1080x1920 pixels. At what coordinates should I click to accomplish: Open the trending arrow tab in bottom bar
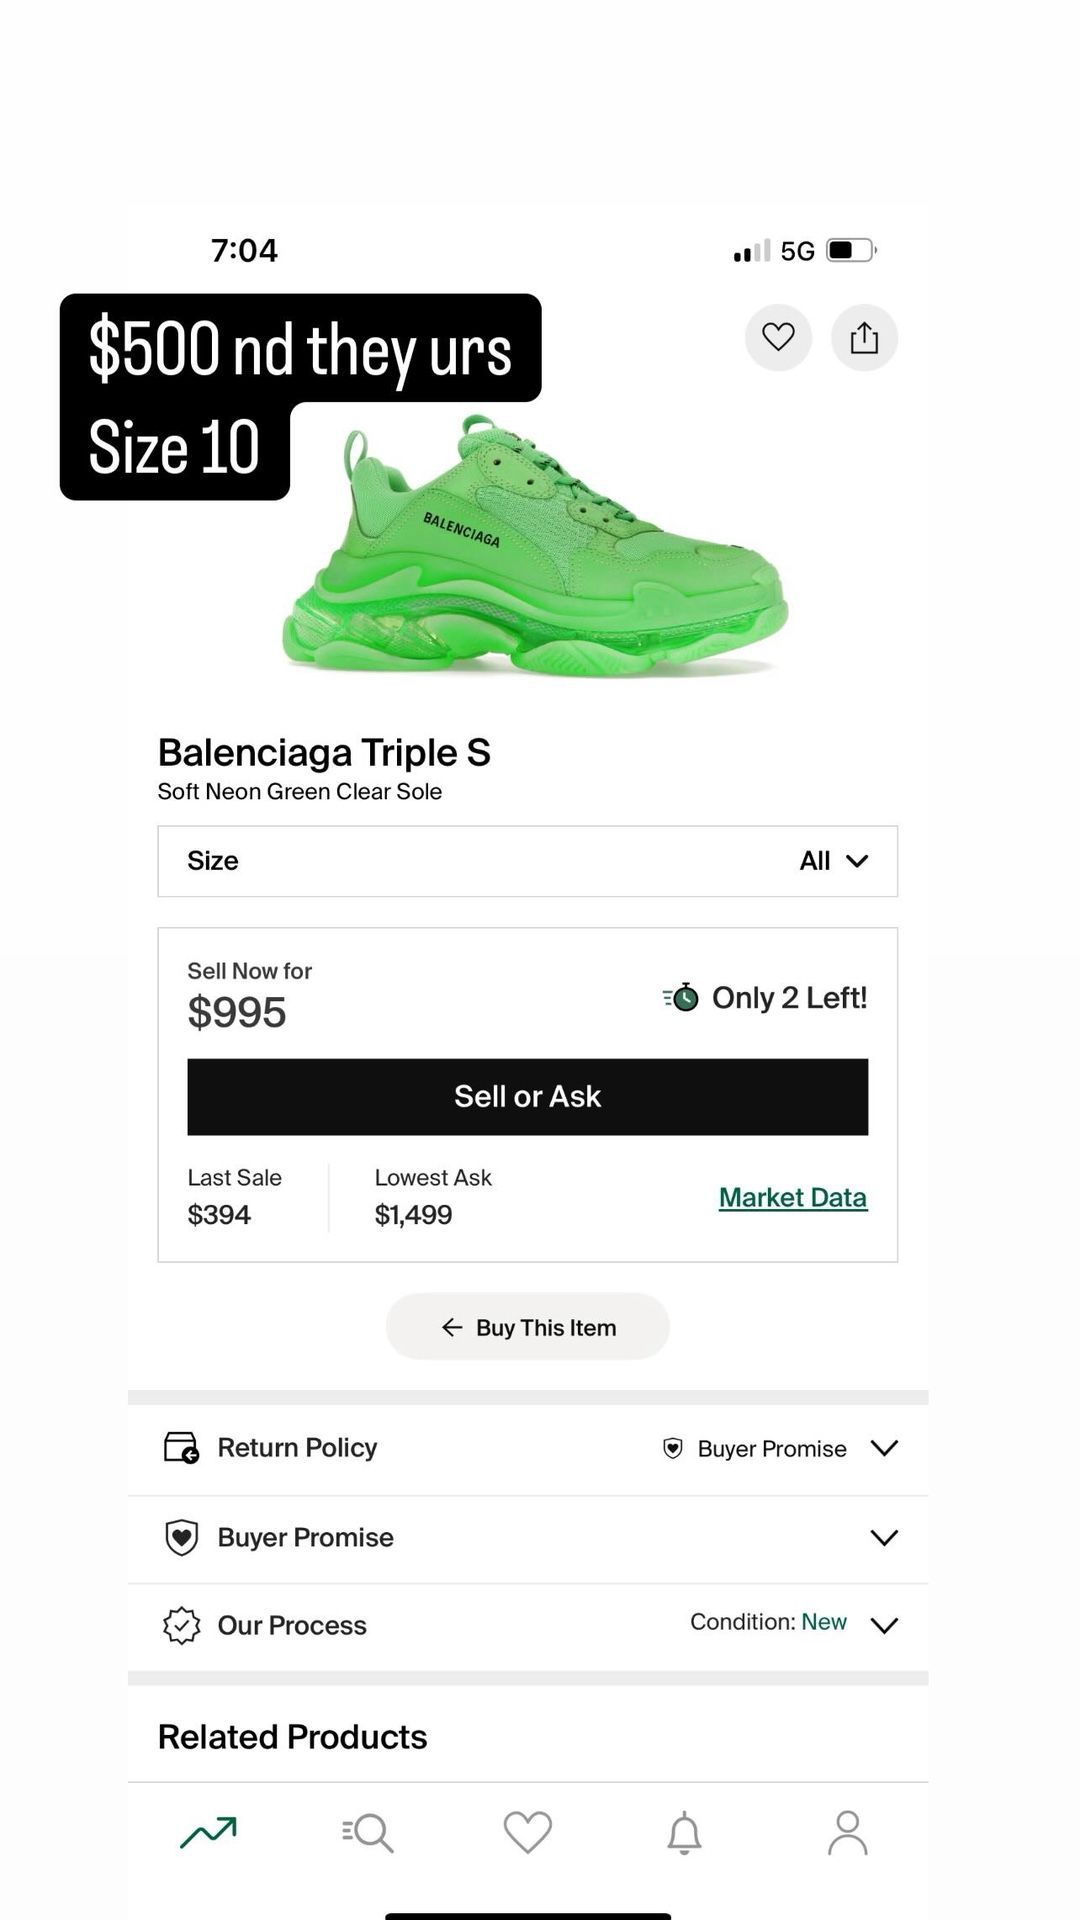208,1832
